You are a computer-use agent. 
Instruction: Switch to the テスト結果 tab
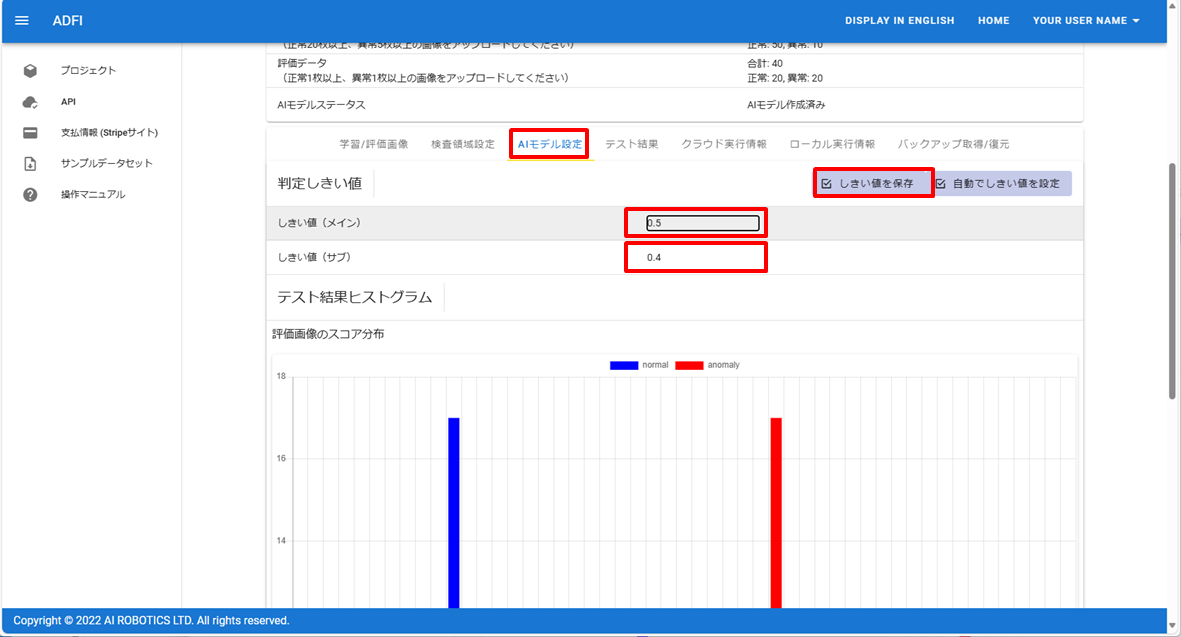click(631, 144)
